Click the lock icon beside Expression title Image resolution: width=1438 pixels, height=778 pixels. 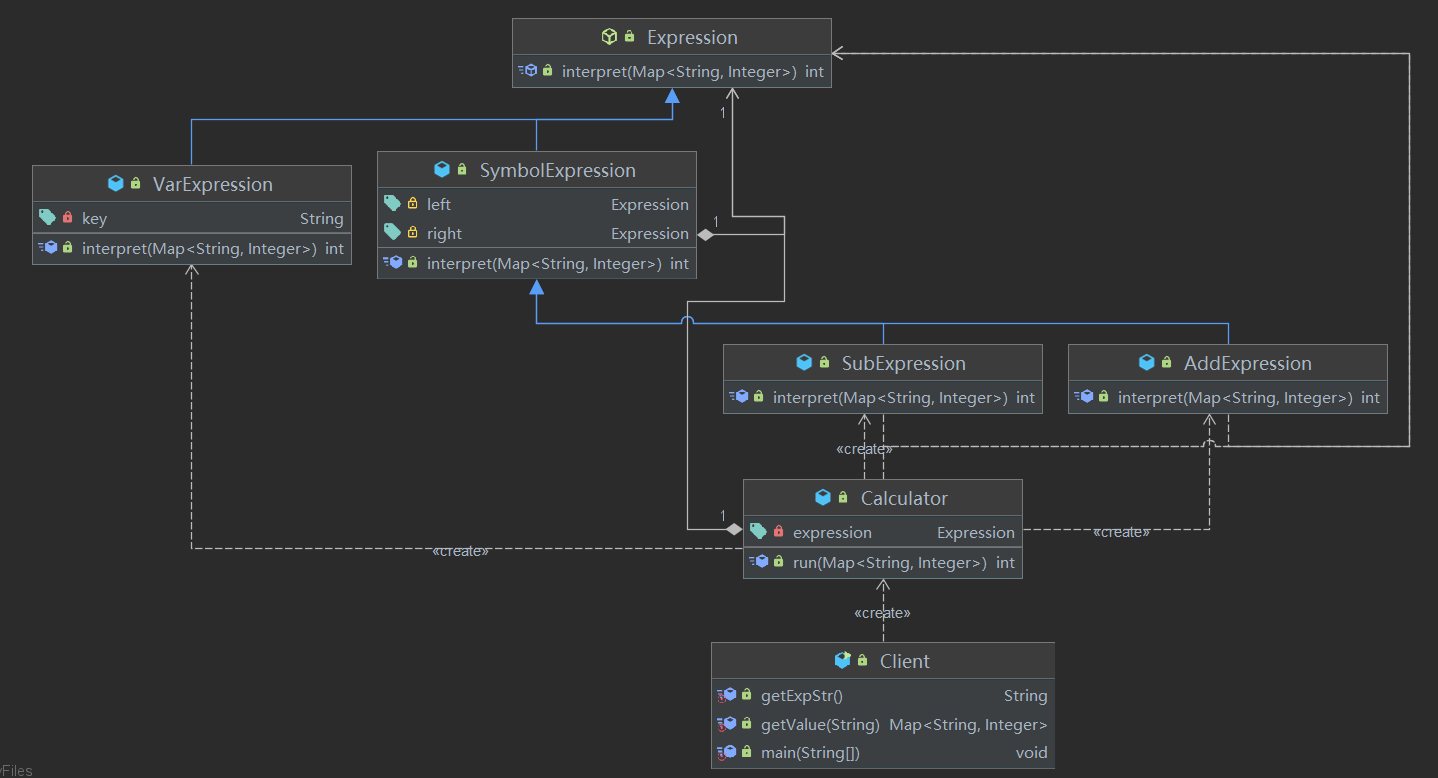pyautogui.click(x=629, y=37)
